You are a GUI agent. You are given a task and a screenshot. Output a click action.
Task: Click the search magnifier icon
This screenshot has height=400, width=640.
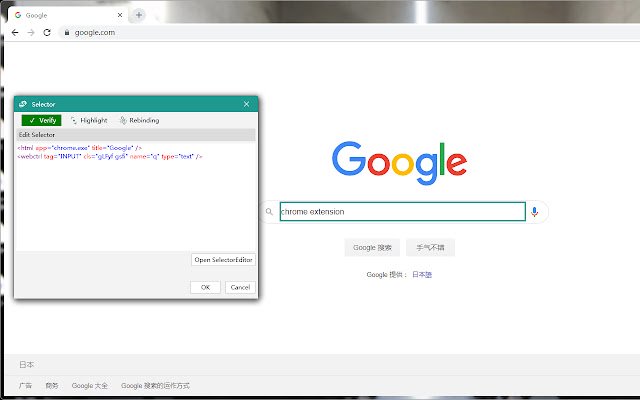pos(269,211)
